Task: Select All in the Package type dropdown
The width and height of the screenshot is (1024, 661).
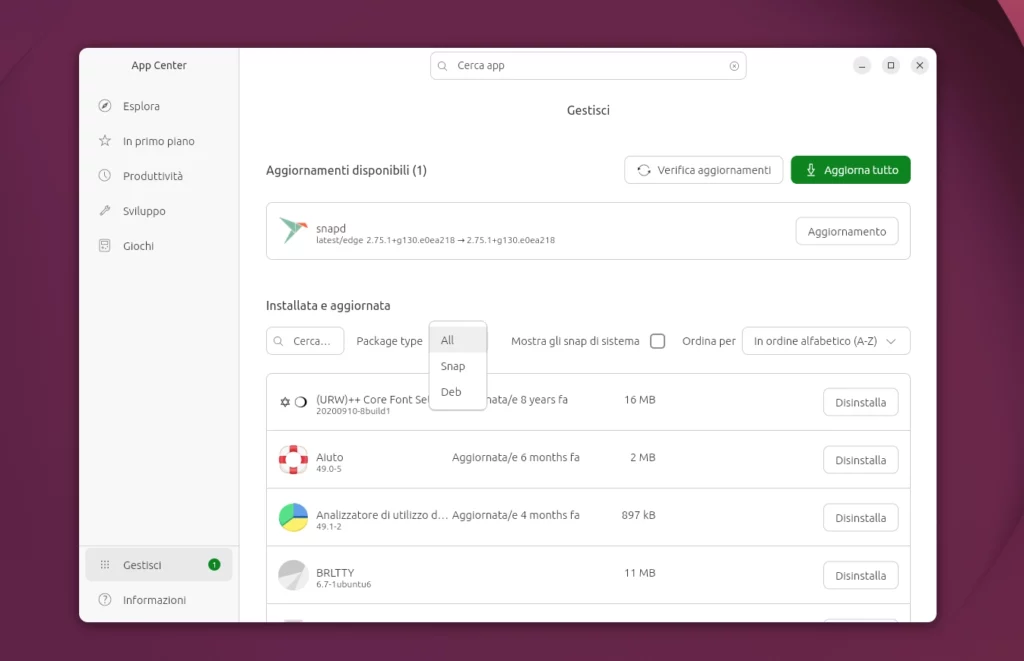Action: (x=446, y=340)
